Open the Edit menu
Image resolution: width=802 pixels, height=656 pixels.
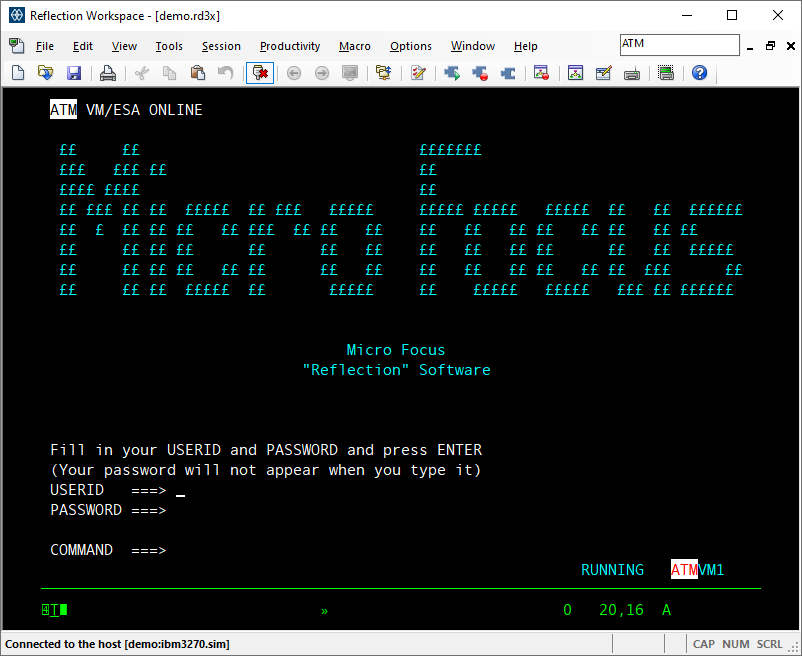click(82, 47)
